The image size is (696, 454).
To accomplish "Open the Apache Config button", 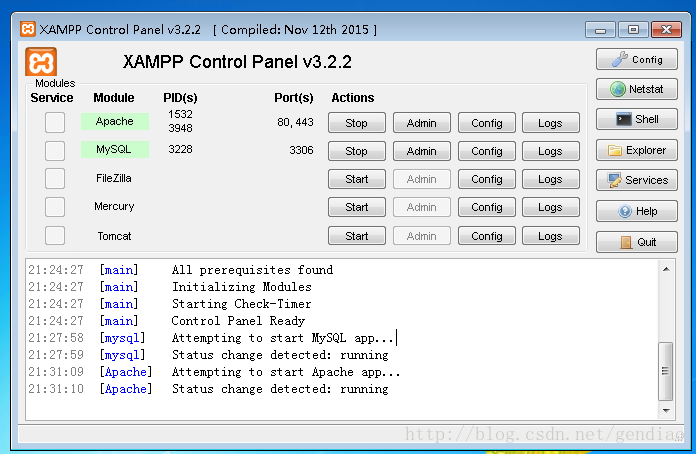I will [486, 123].
